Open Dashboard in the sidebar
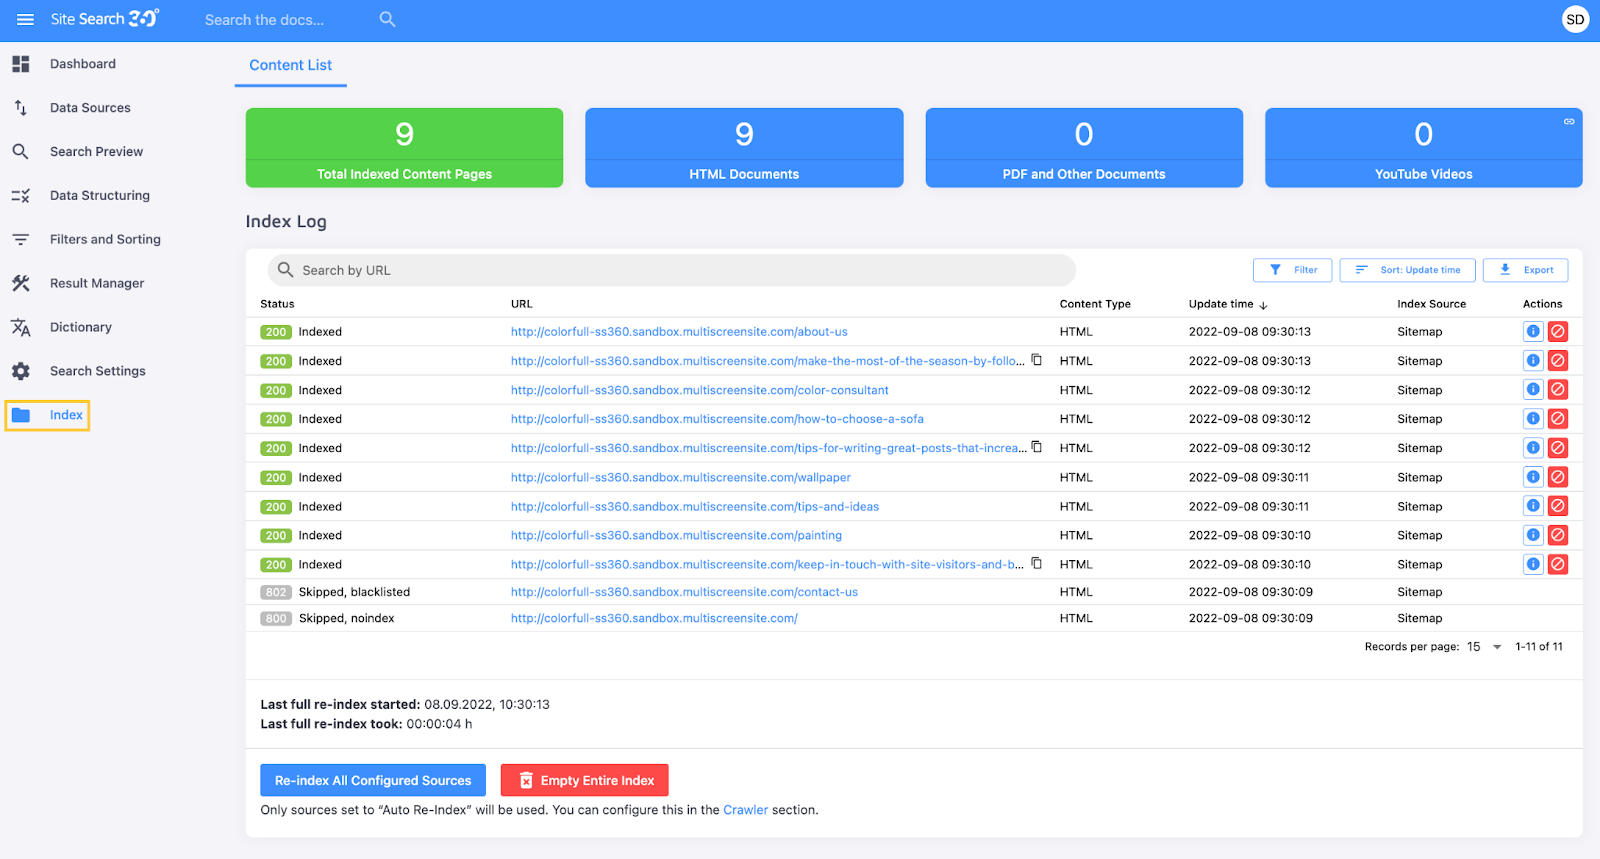 click(x=83, y=64)
